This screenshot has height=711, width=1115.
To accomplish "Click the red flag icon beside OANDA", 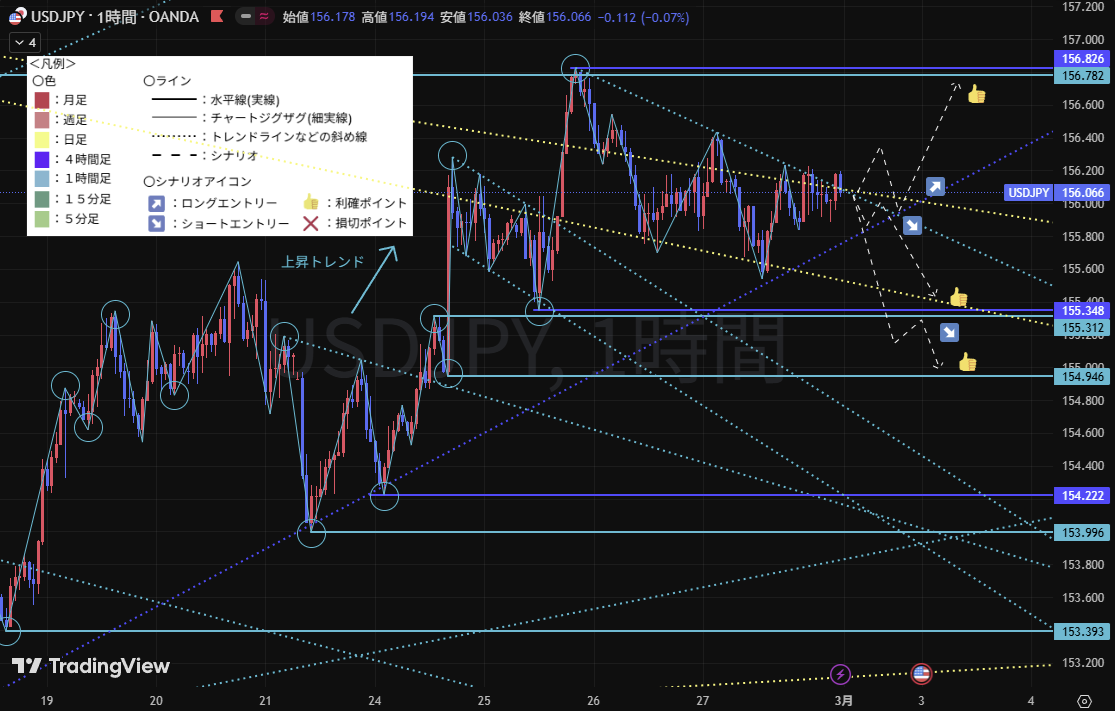I will tap(217, 16).
